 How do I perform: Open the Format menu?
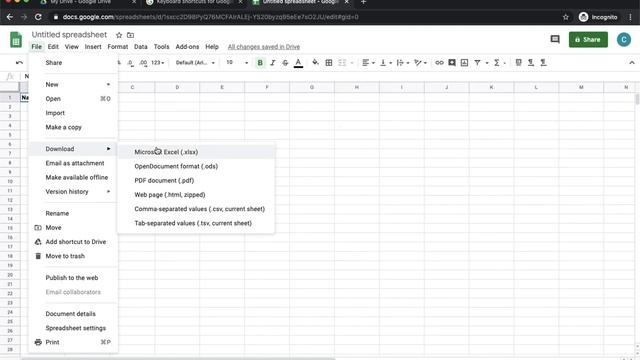(x=118, y=47)
